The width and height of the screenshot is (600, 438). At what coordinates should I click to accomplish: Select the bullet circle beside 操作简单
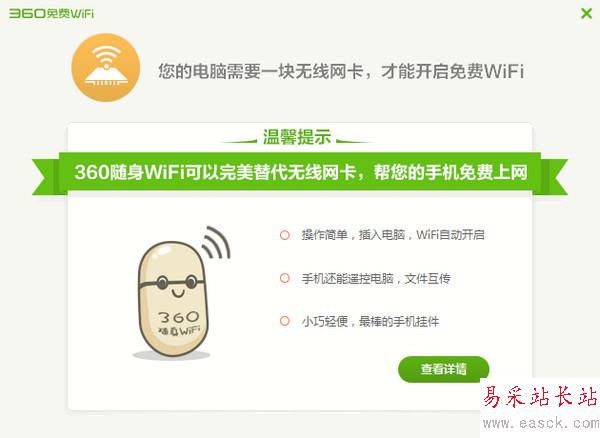[x=285, y=235]
